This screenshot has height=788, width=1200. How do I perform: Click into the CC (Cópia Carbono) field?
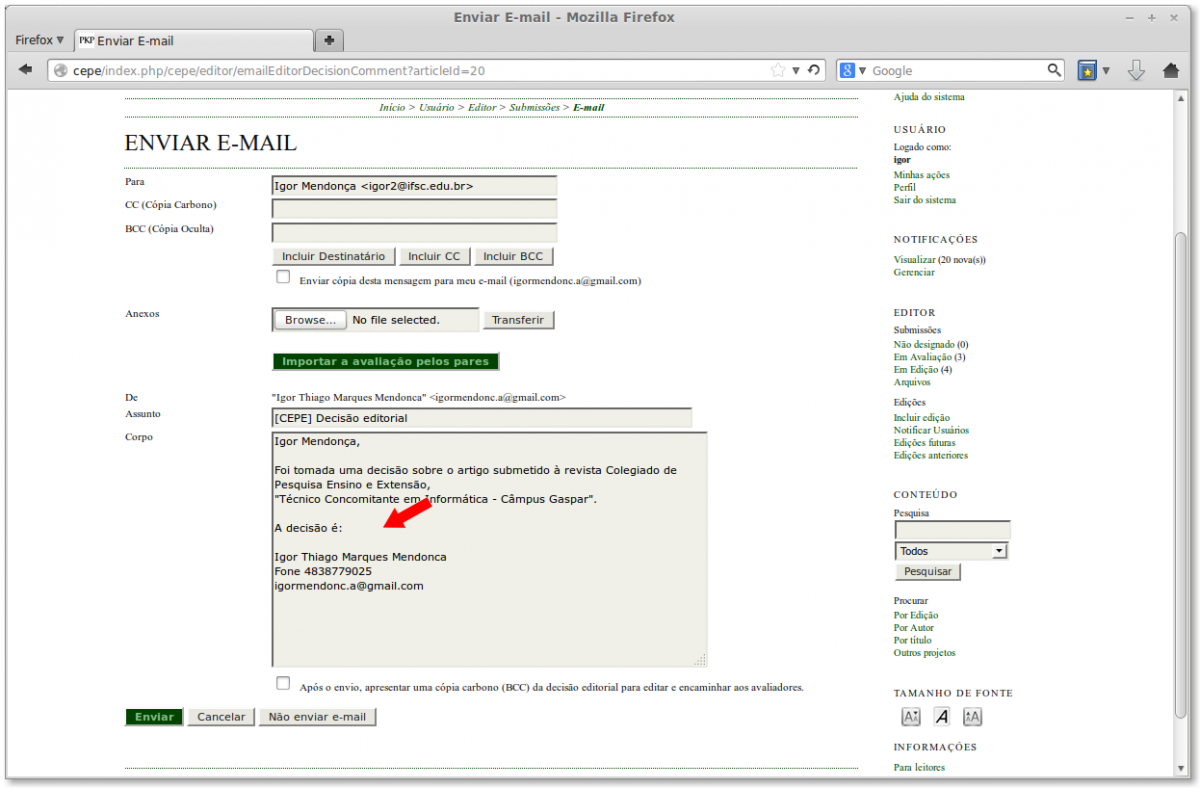tap(414, 209)
